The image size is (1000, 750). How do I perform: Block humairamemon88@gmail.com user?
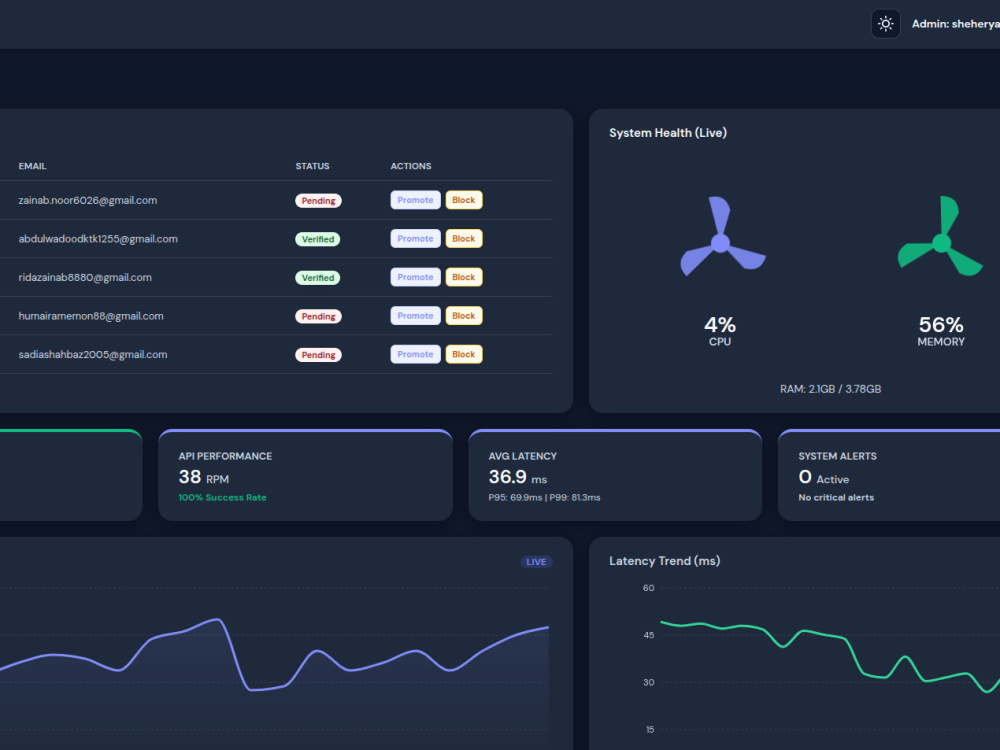tap(464, 316)
